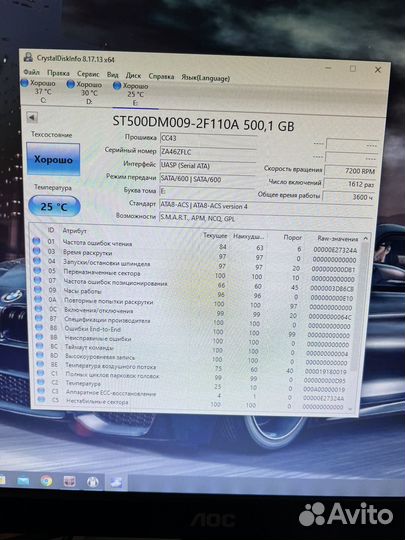The width and height of the screenshot is (405, 540).
Task: Select Время раскрутки attribute row
Action: click(x=195, y=256)
